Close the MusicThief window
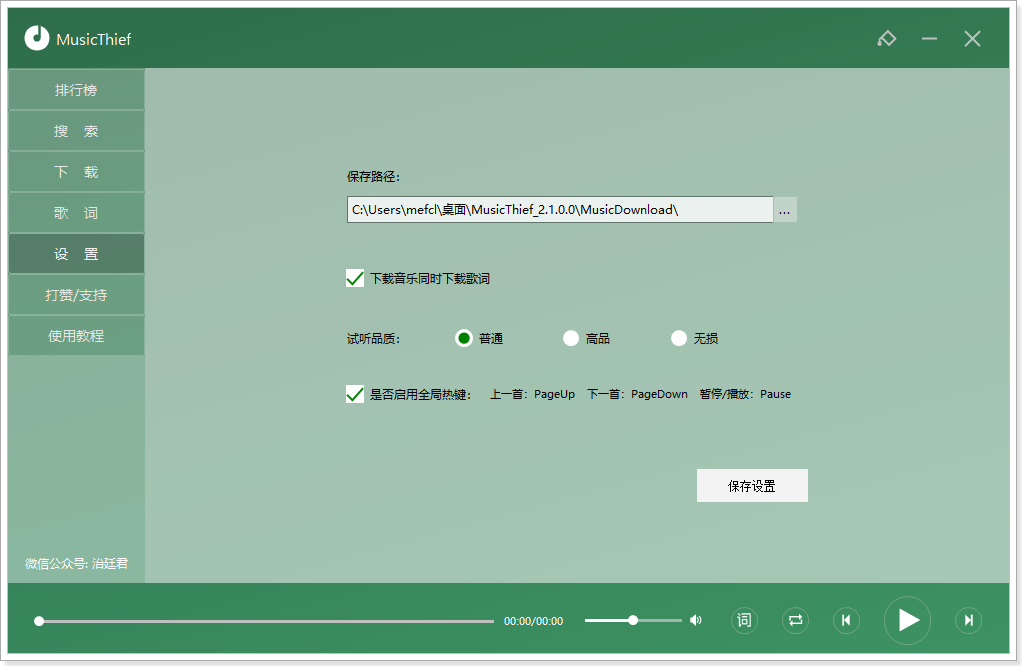1022x666 pixels. coord(972,38)
